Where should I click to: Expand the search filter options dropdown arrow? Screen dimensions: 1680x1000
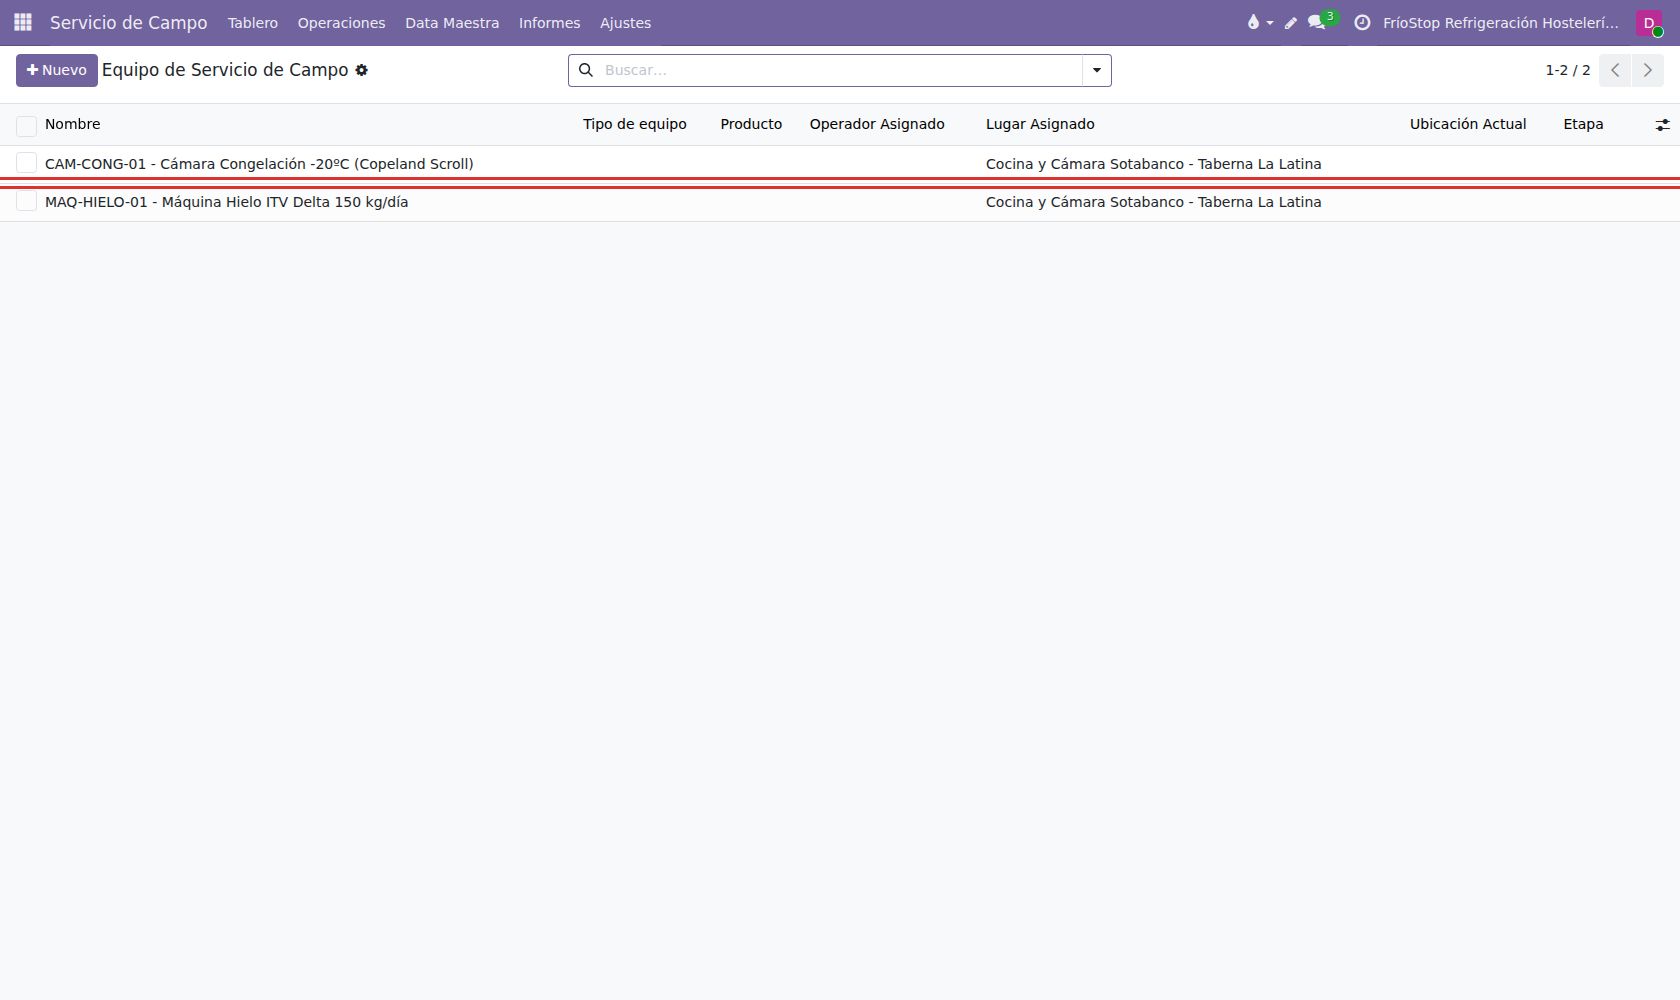click(1097, 70)
